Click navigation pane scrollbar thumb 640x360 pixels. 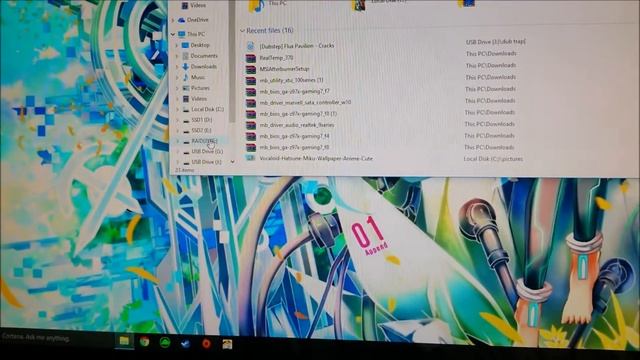pyautogui.click(x=232, y=61)
